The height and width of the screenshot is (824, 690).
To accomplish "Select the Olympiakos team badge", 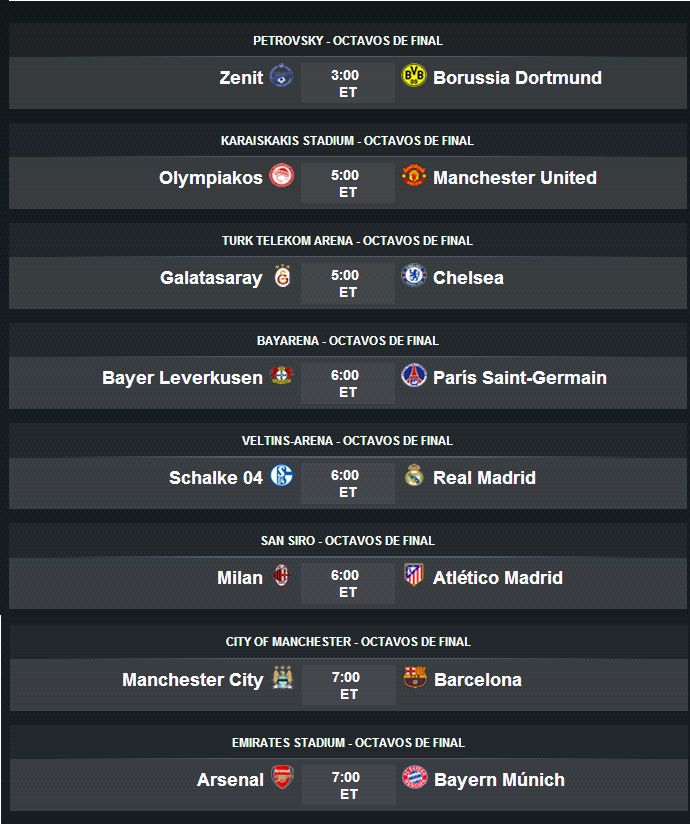I will point(282,176).
